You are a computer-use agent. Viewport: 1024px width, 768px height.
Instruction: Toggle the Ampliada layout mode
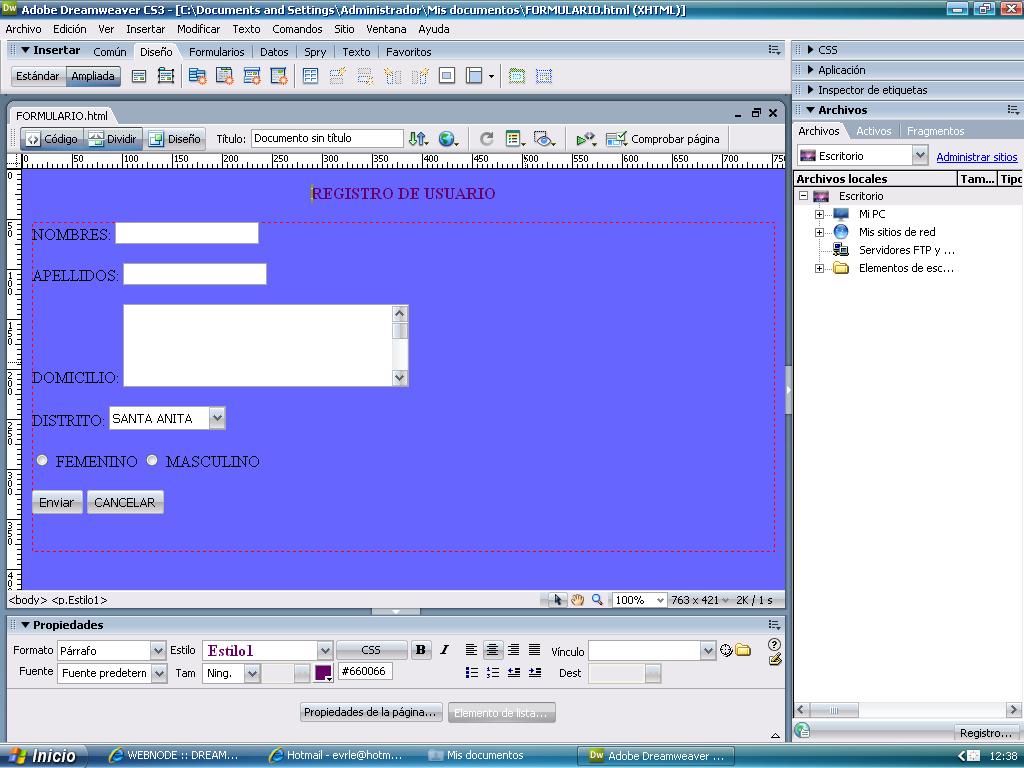93,76
